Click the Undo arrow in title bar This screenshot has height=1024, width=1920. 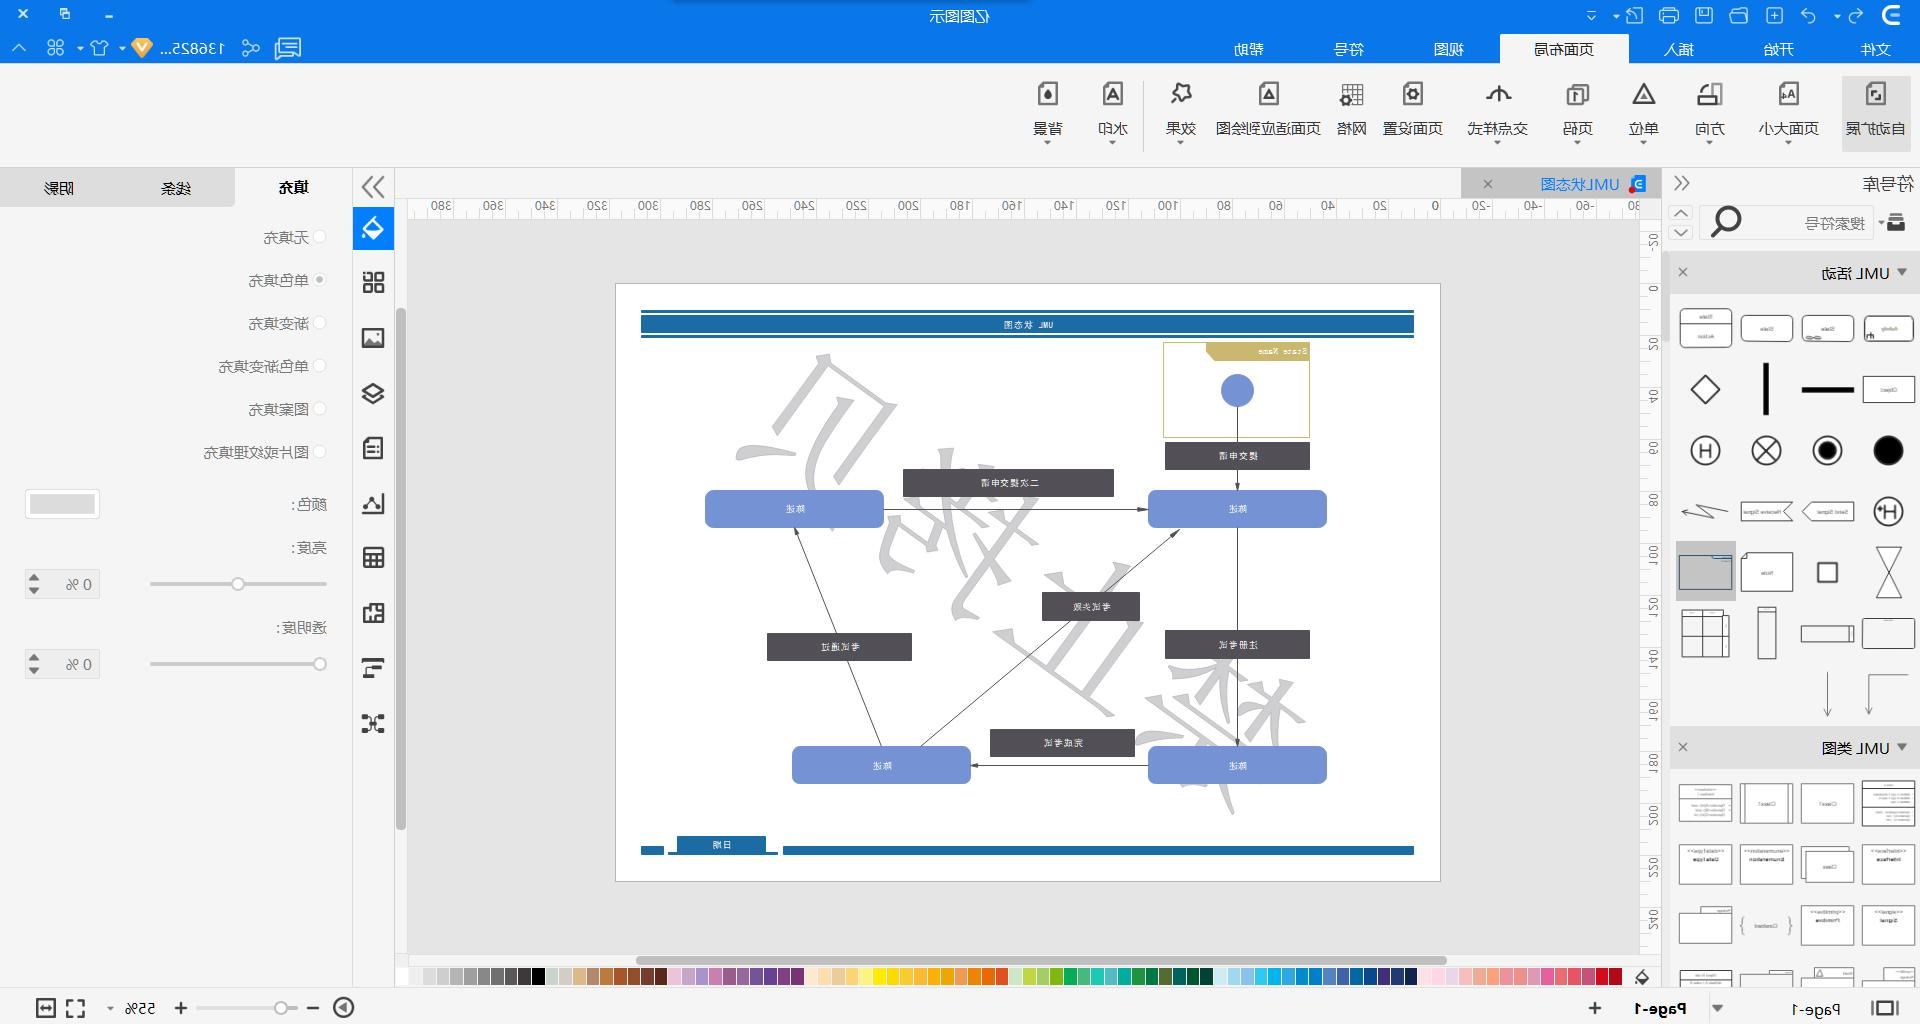(x=1808, y=15)
